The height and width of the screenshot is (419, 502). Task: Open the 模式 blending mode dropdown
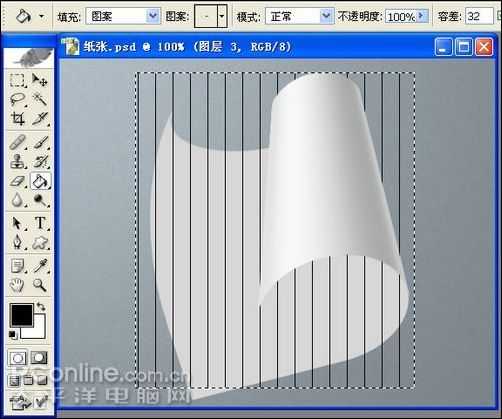tap(326, 16)
